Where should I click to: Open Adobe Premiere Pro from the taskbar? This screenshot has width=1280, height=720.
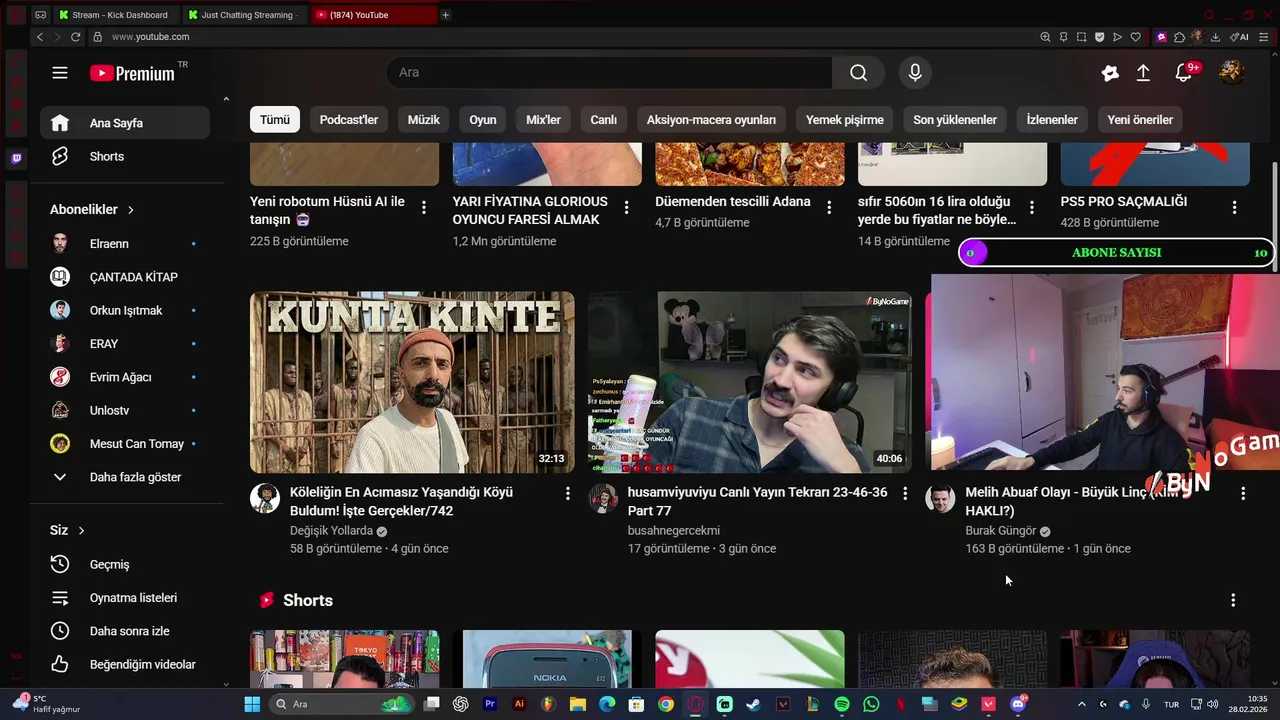490,704
